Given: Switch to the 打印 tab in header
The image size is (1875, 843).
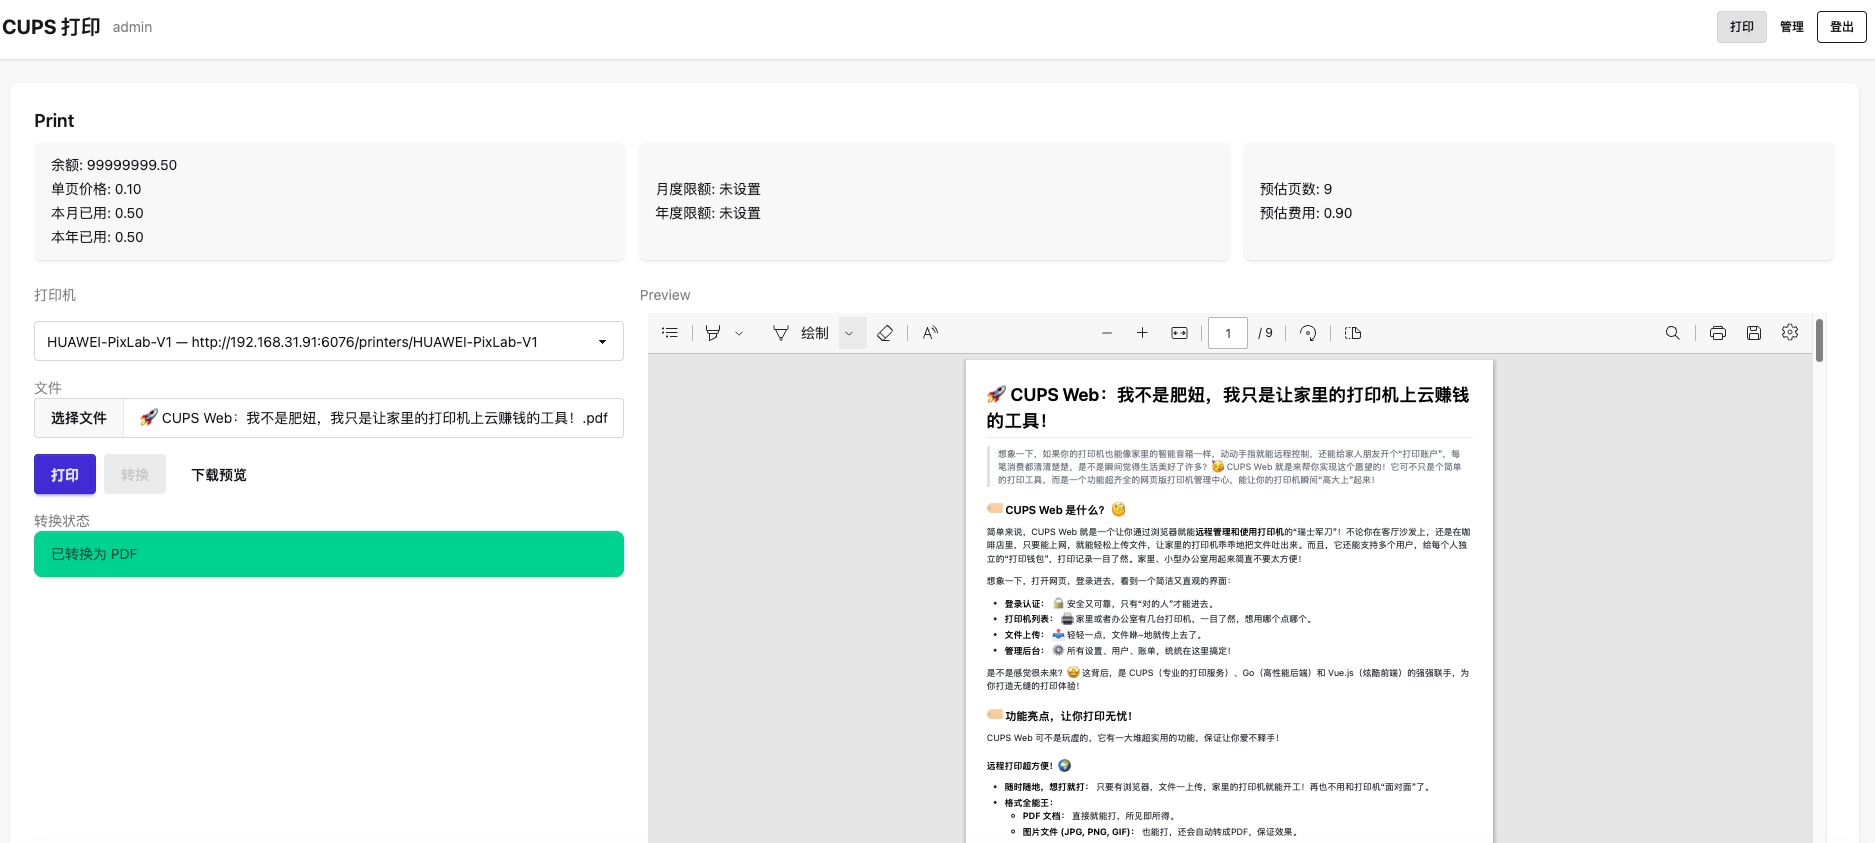Looking at the screenshot, I should 1742,27.
